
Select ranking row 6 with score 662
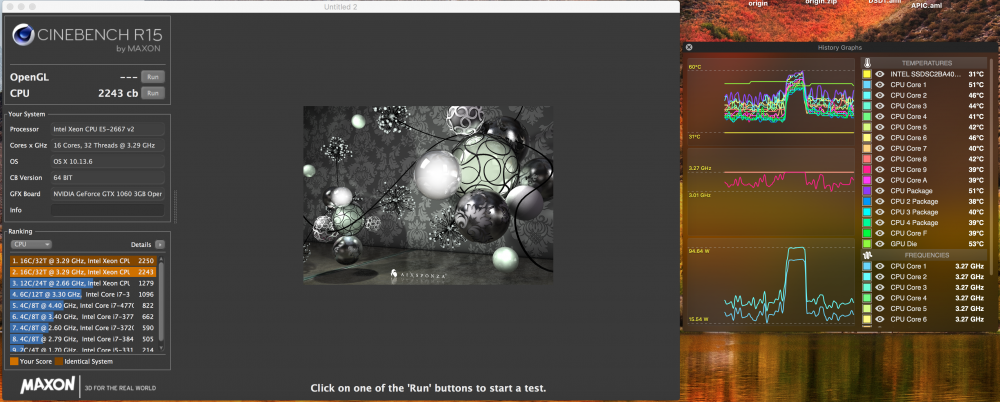point(83,316)
